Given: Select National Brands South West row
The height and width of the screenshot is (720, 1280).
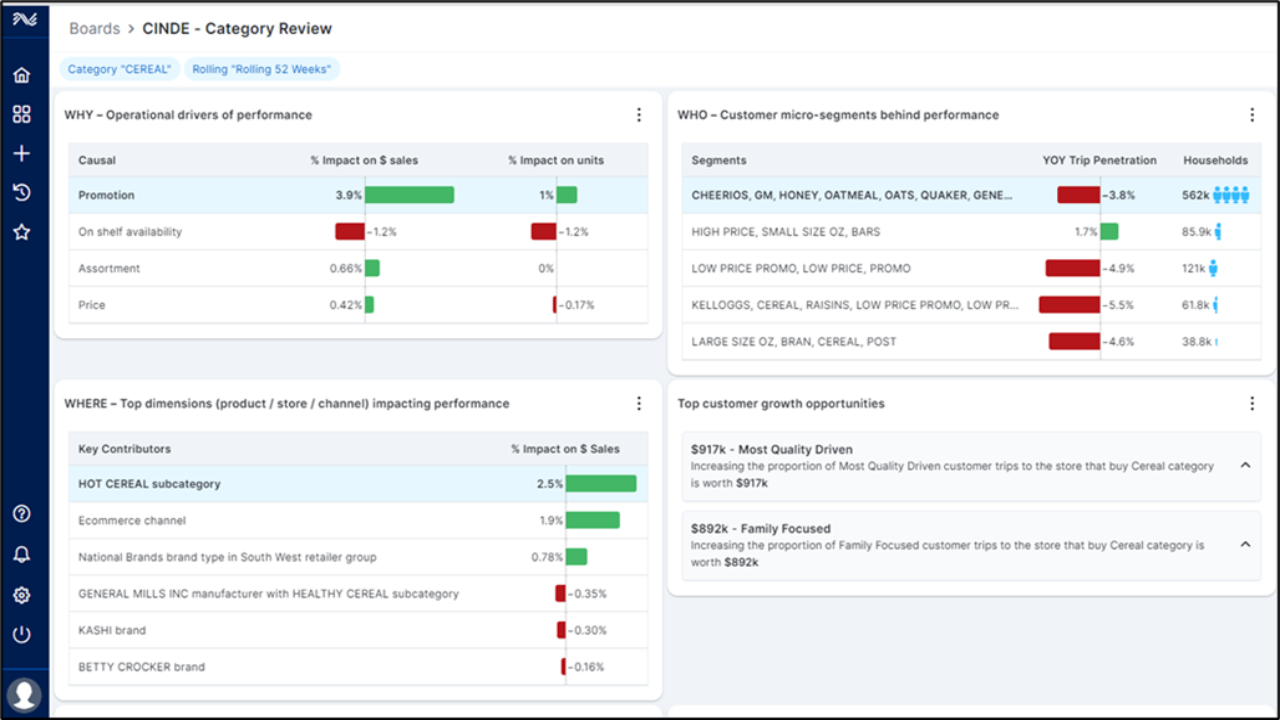Looking at the screenshot, I should [358, 557].
